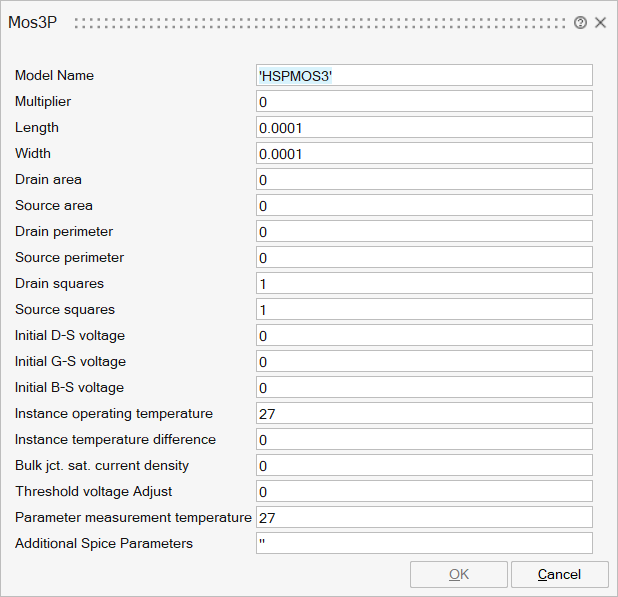
Task: Click the OK button
Action: 459,574
